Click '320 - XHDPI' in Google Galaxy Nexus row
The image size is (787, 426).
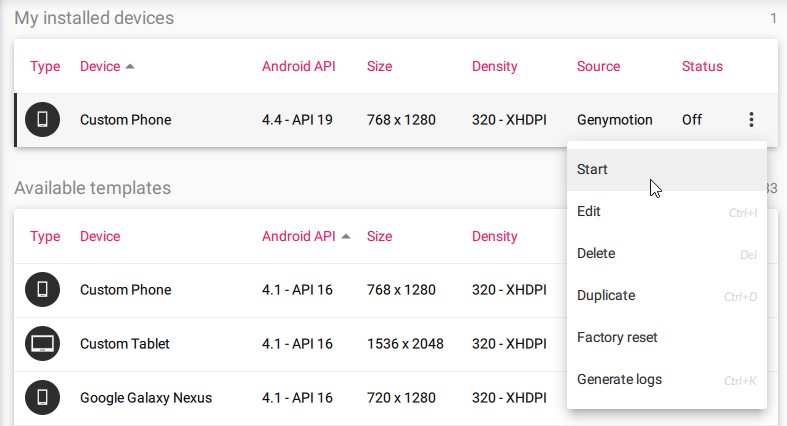point(509,398)
